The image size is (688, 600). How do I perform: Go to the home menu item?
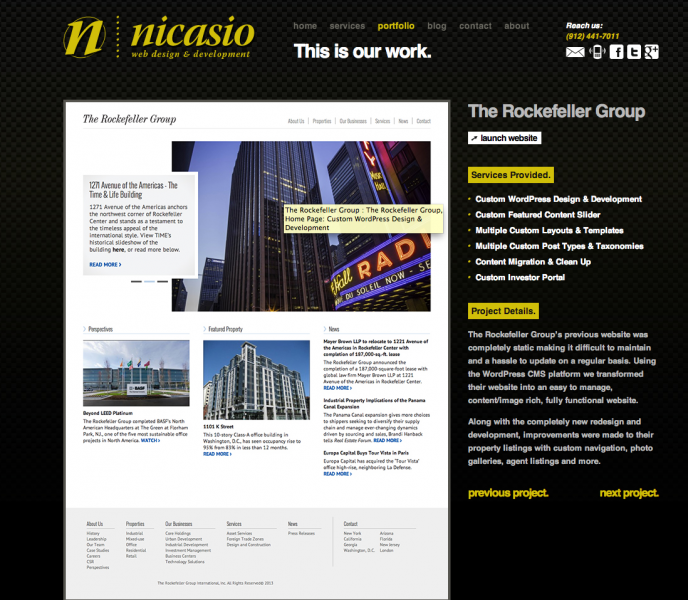click(305, 26)
